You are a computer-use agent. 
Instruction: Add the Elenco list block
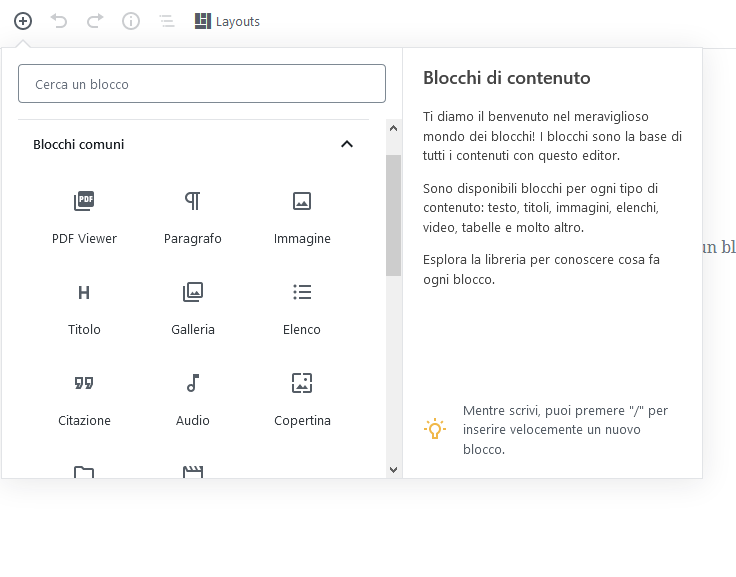click(x=302, y=305)
